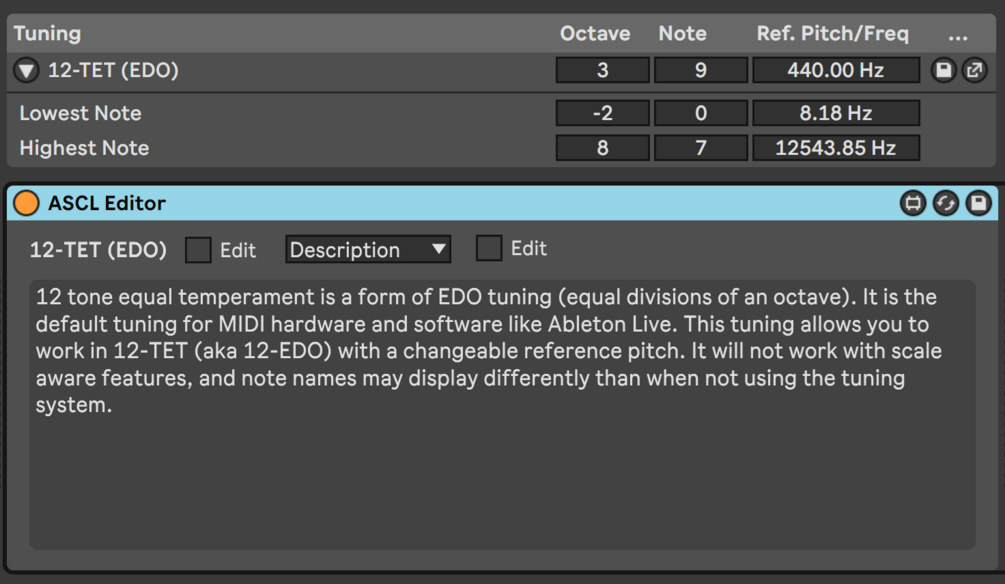Image resolution: width=1005 pixels, height=584 pixels.
Task: Open the Description dropdown menu
Action: [368, 250]
